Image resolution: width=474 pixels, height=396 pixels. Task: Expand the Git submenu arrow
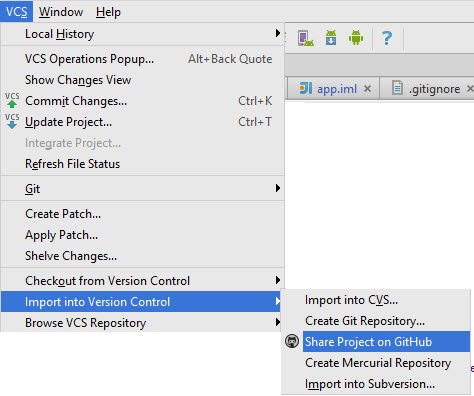tap(278, 188)
